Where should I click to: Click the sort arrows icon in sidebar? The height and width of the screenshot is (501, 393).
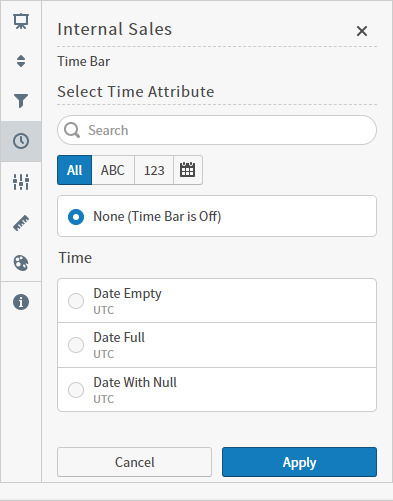(x=21, y=61)
